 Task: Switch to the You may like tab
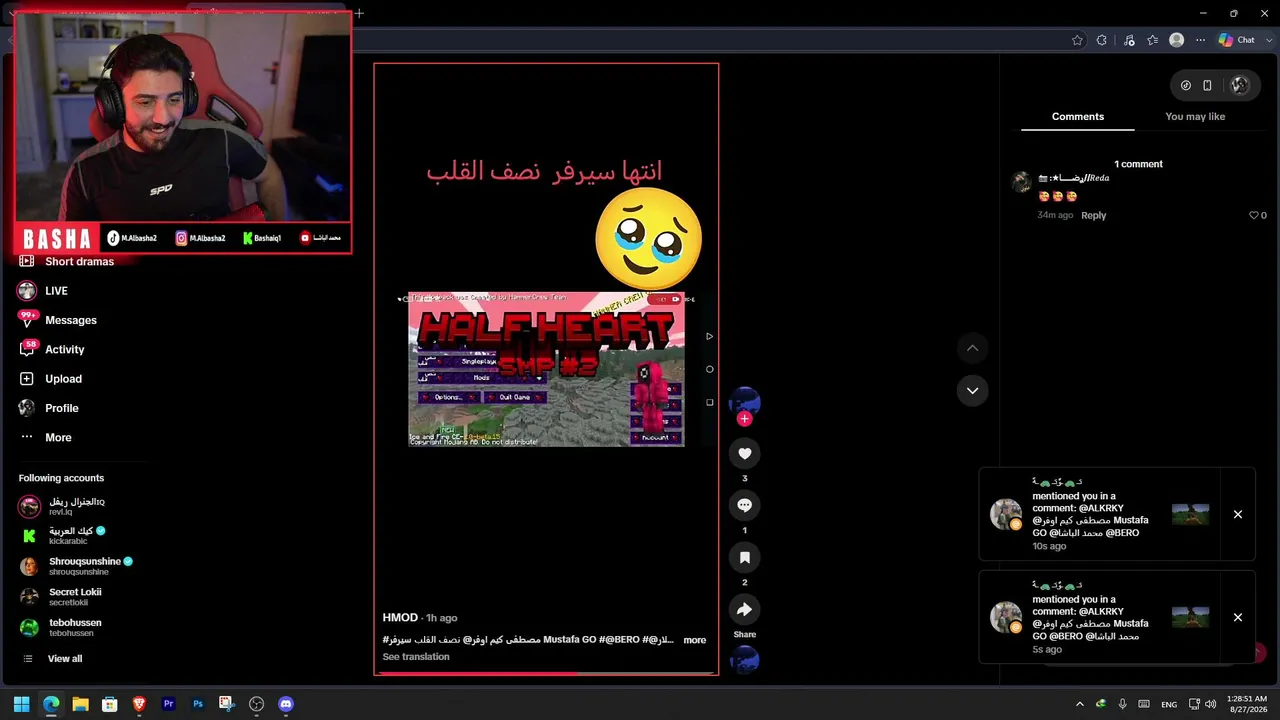(x=1195, y=117)
